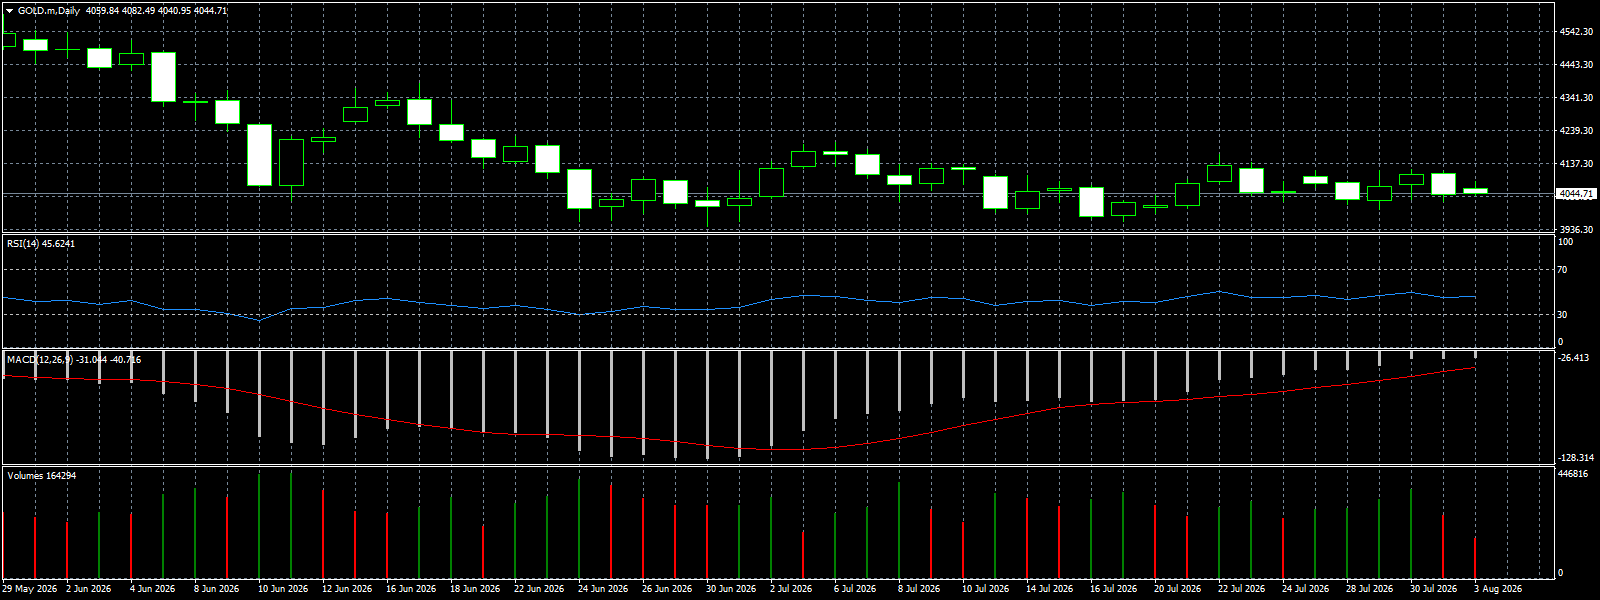
Task: Click the 16 Jun 2026 date label
Action: [411, 589]
